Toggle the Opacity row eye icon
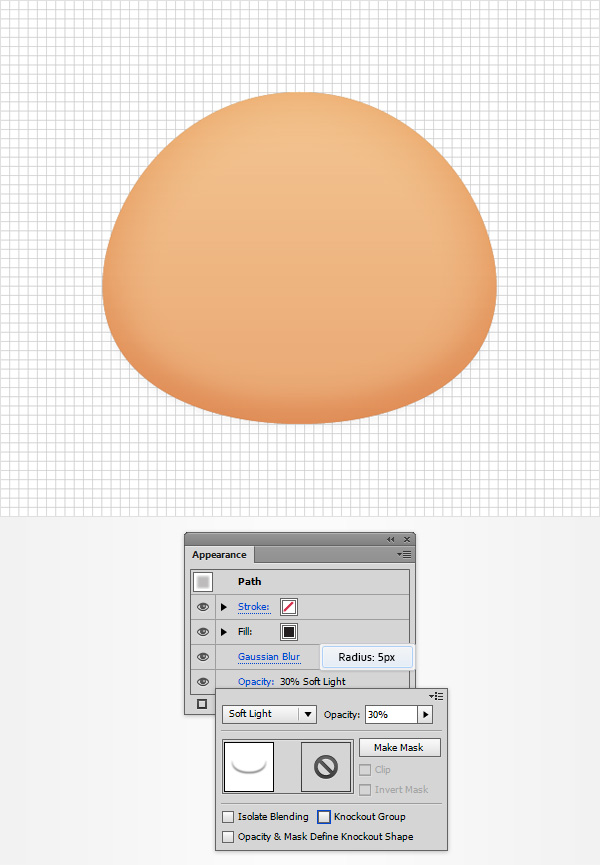Viewport: 600px width, 865px height. coord(203,682)
